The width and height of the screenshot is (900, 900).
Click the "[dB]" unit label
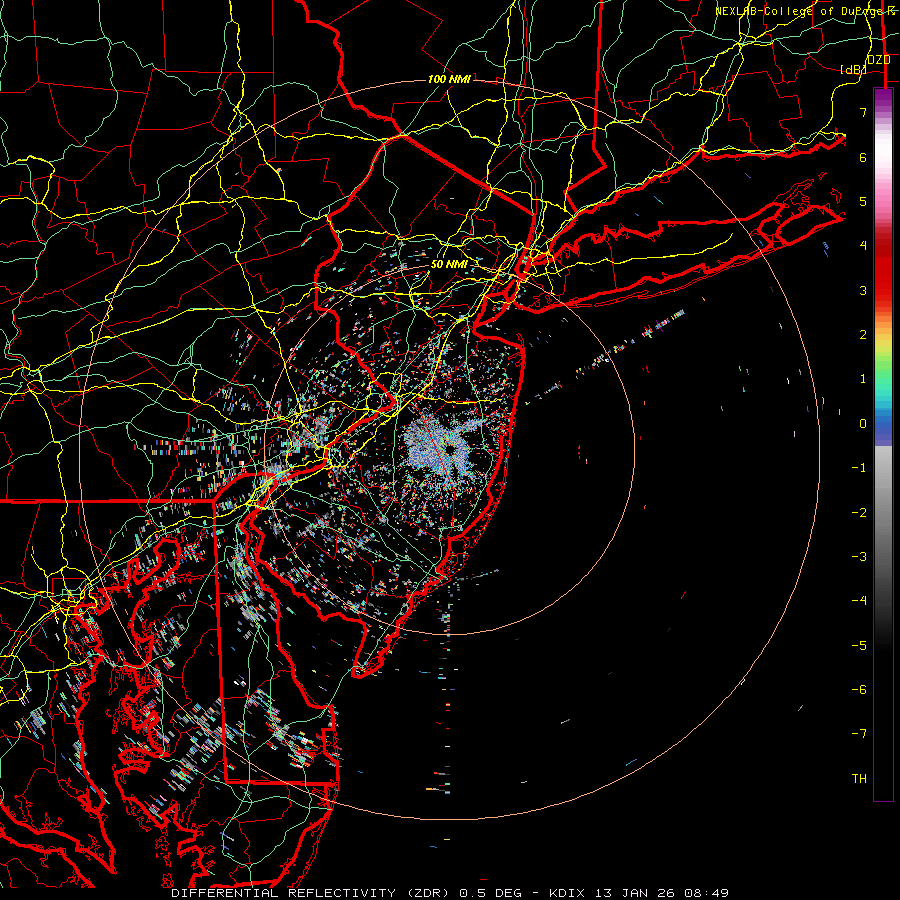(853, 70)
